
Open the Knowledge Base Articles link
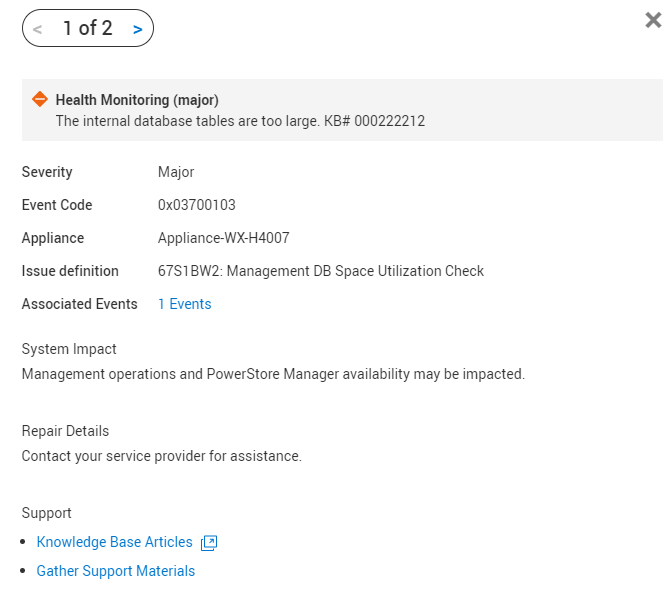click(x=114, y=542)
